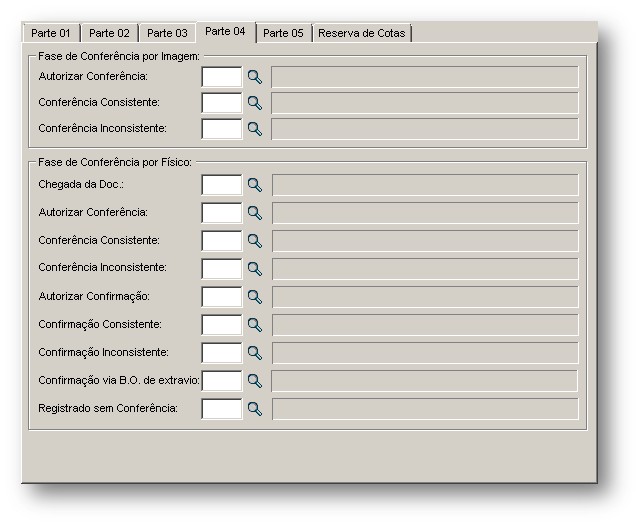
Task: Click the Chegada da Doc. code field
Action: (222, 185)
